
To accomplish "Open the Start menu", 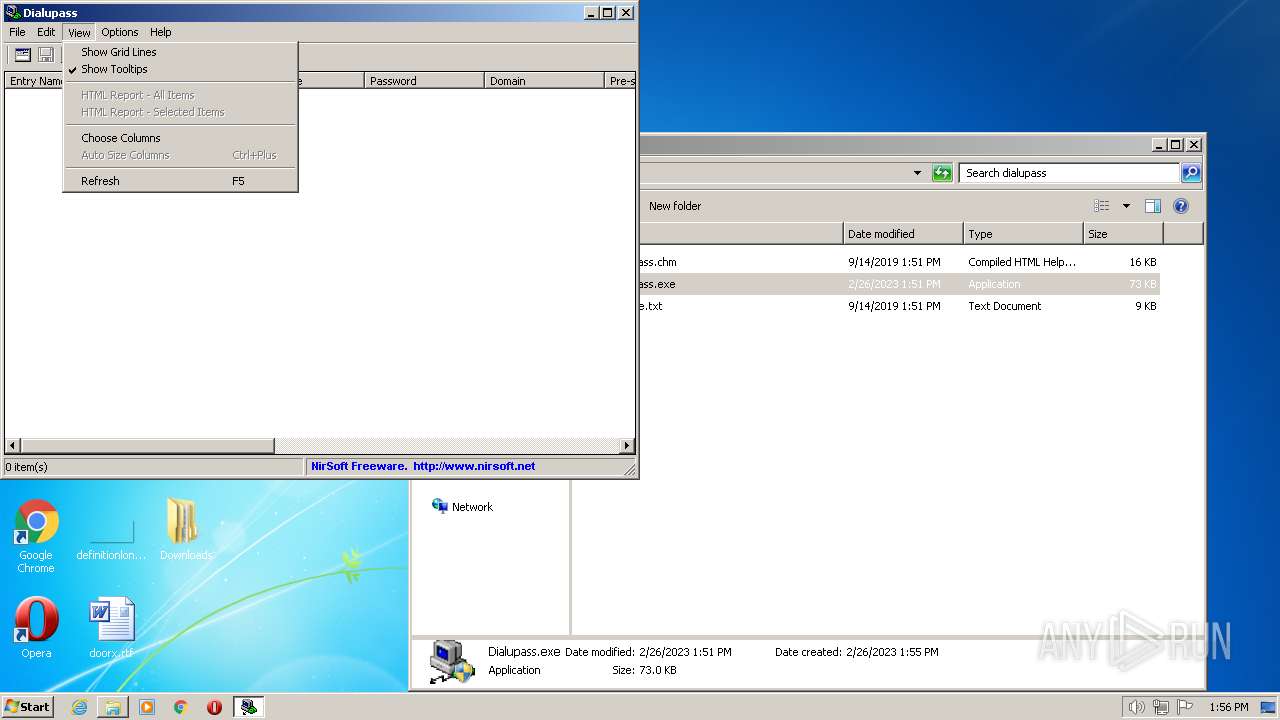I will tap(28, 707).
